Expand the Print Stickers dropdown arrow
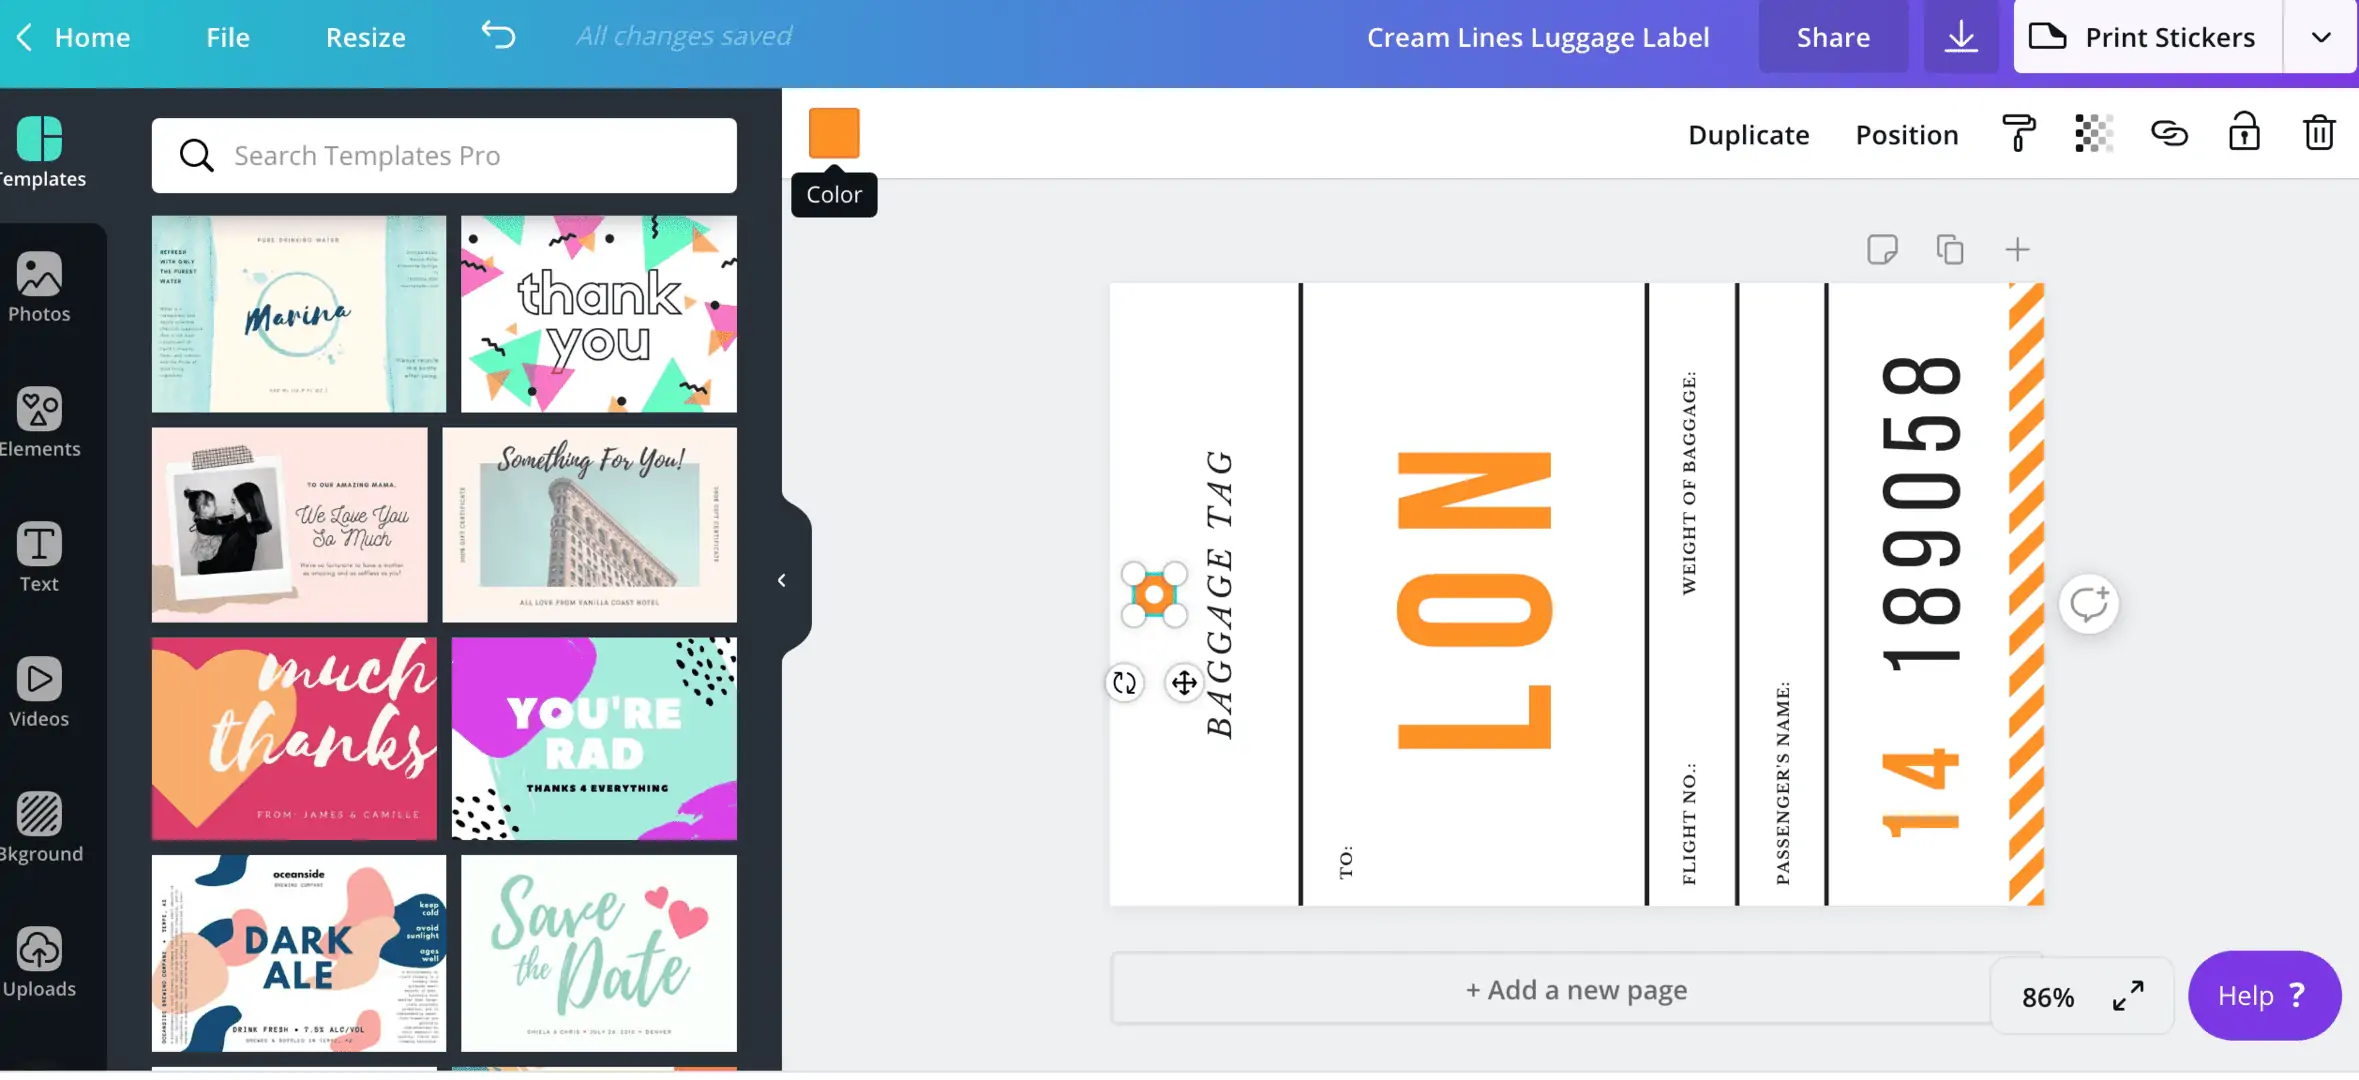Screen dimensions: 2359x1080 tap(2321, 36)
